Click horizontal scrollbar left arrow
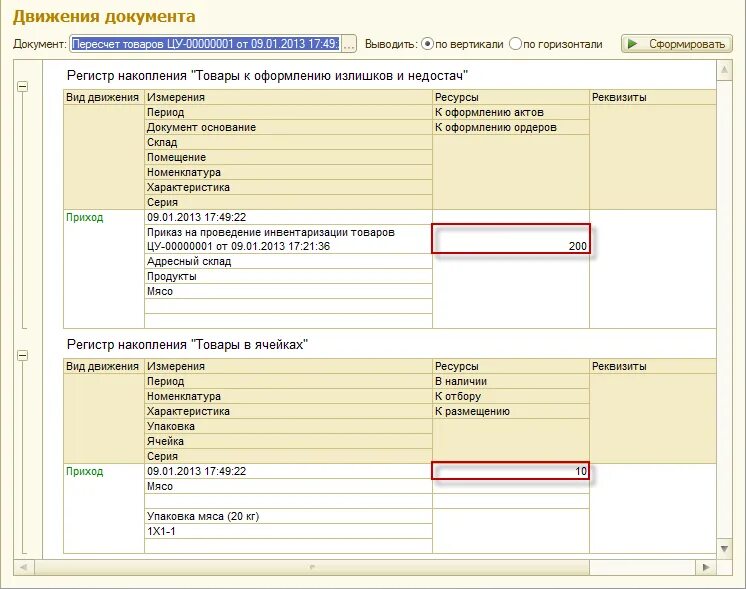746x589 pixels. (x=24, y=567)
